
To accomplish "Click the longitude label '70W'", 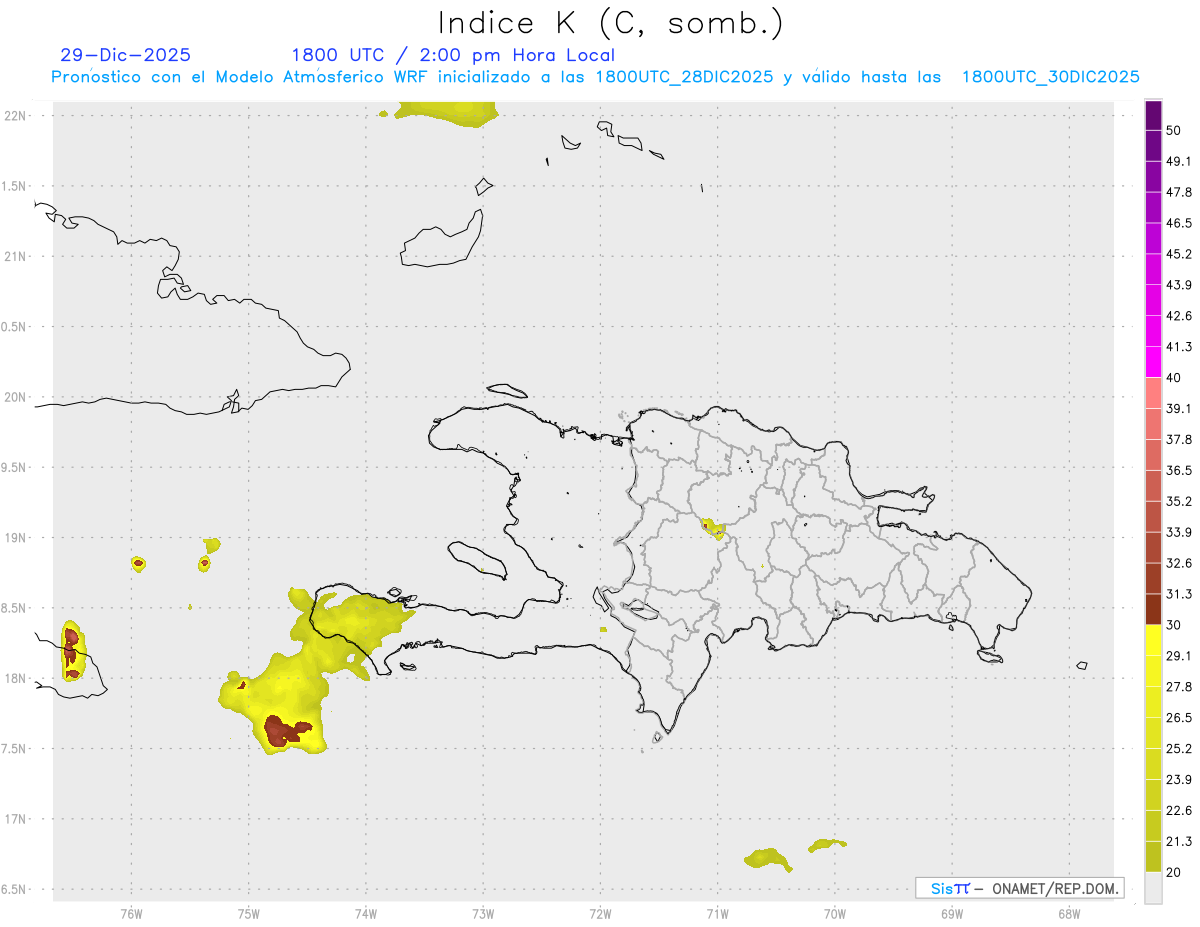I will (x=835, y=914).
